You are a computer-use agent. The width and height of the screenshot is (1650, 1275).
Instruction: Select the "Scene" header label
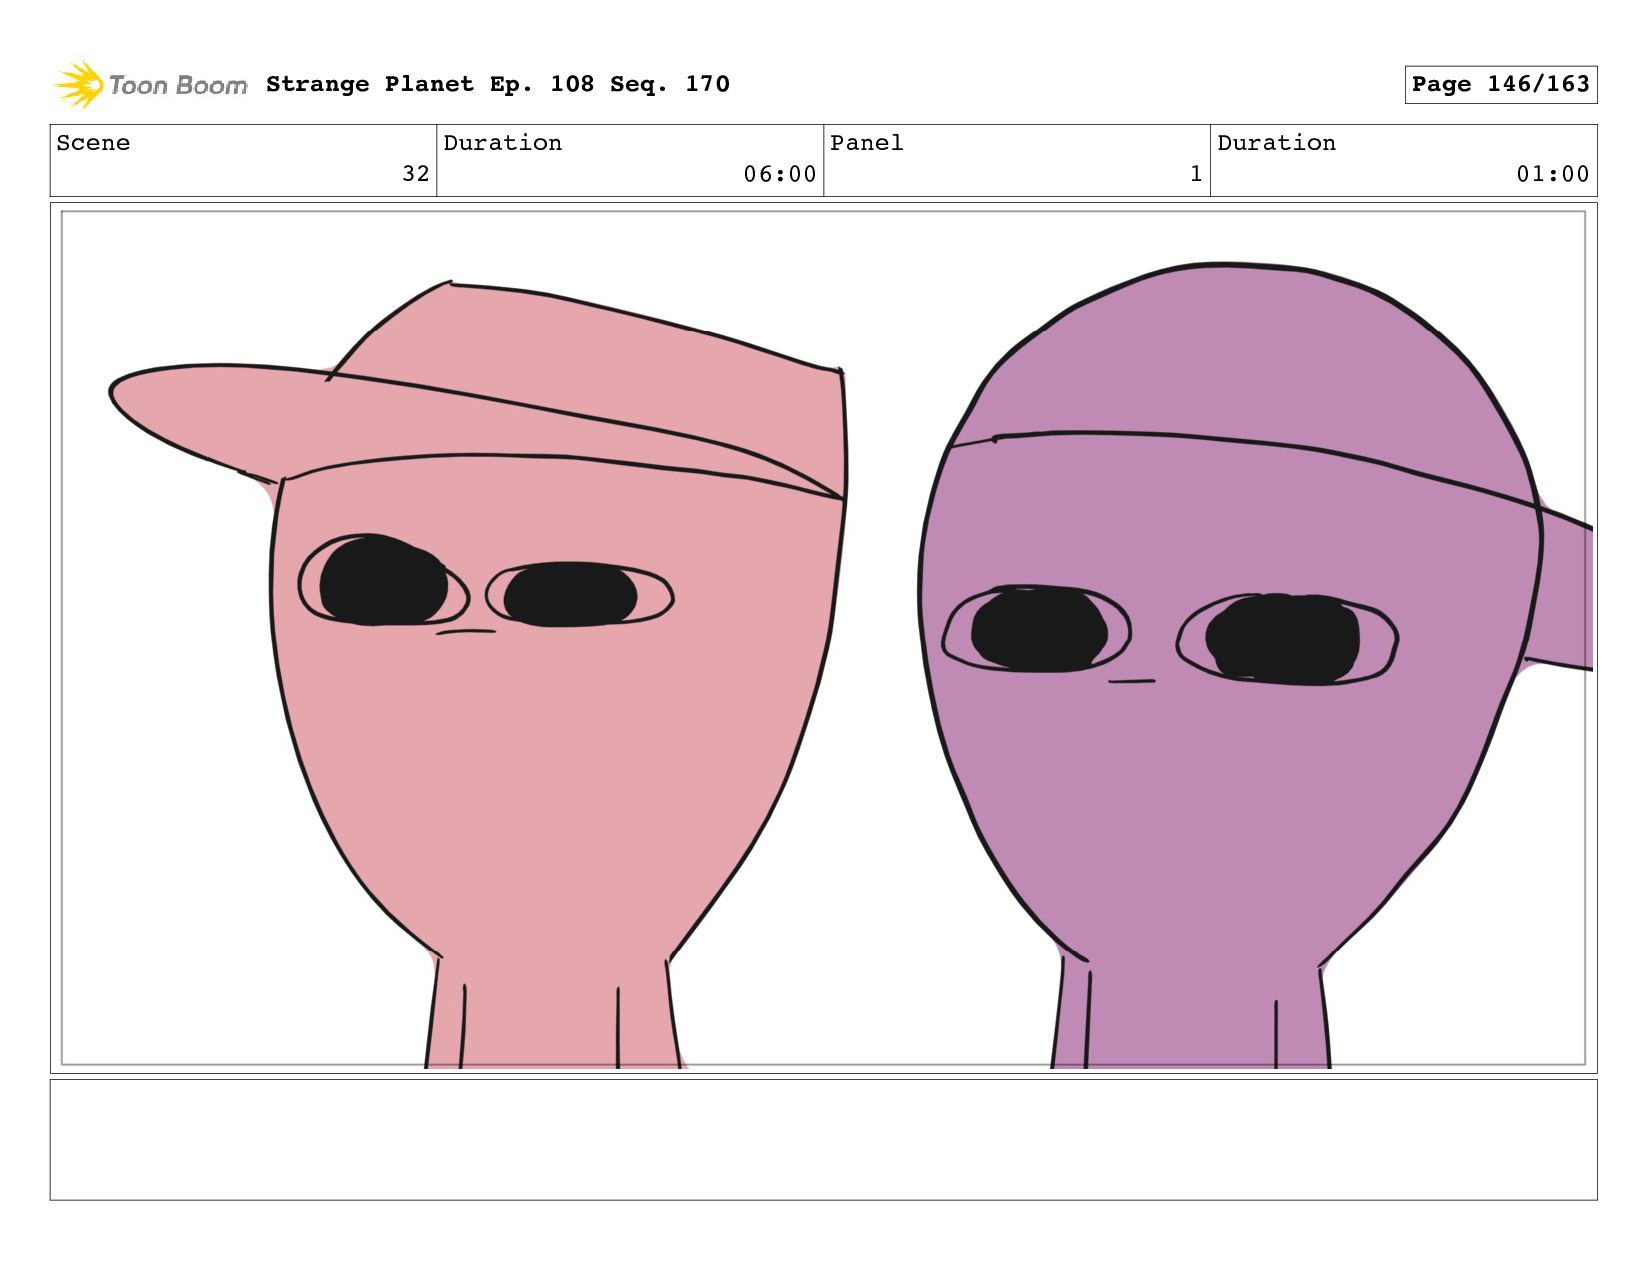pos(93,143)
